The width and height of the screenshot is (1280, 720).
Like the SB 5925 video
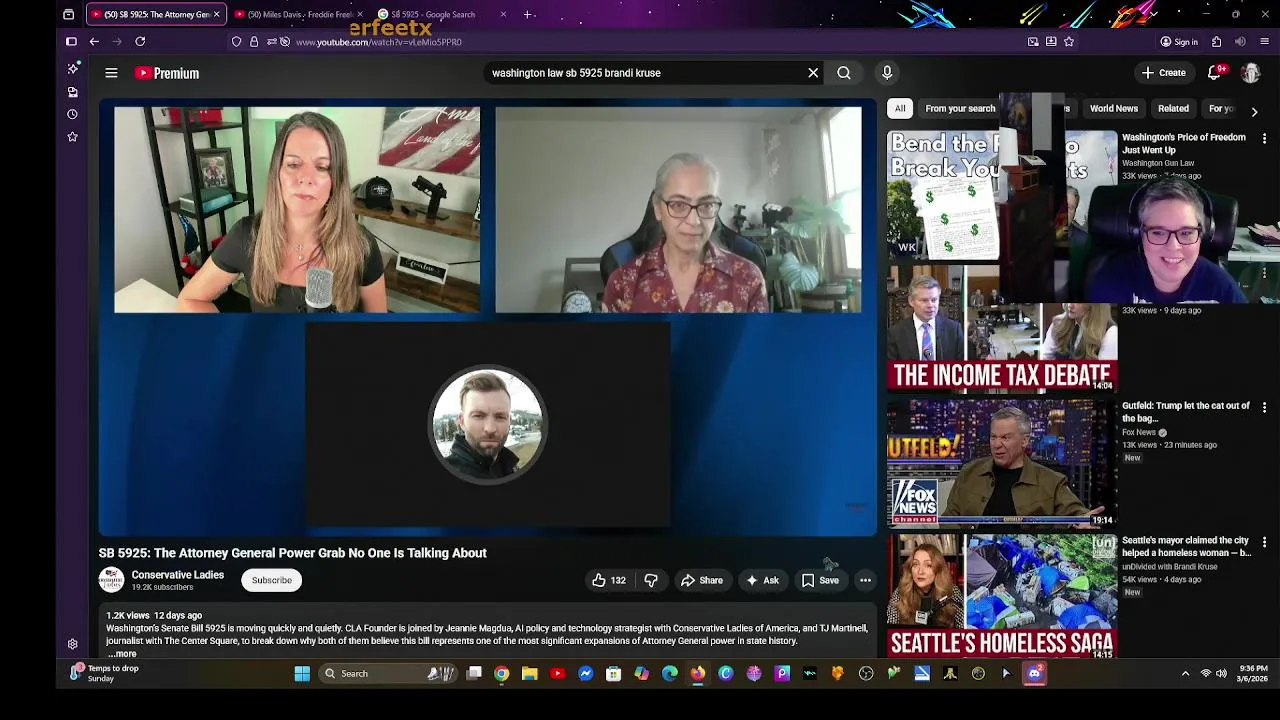[x=608, y=580]
